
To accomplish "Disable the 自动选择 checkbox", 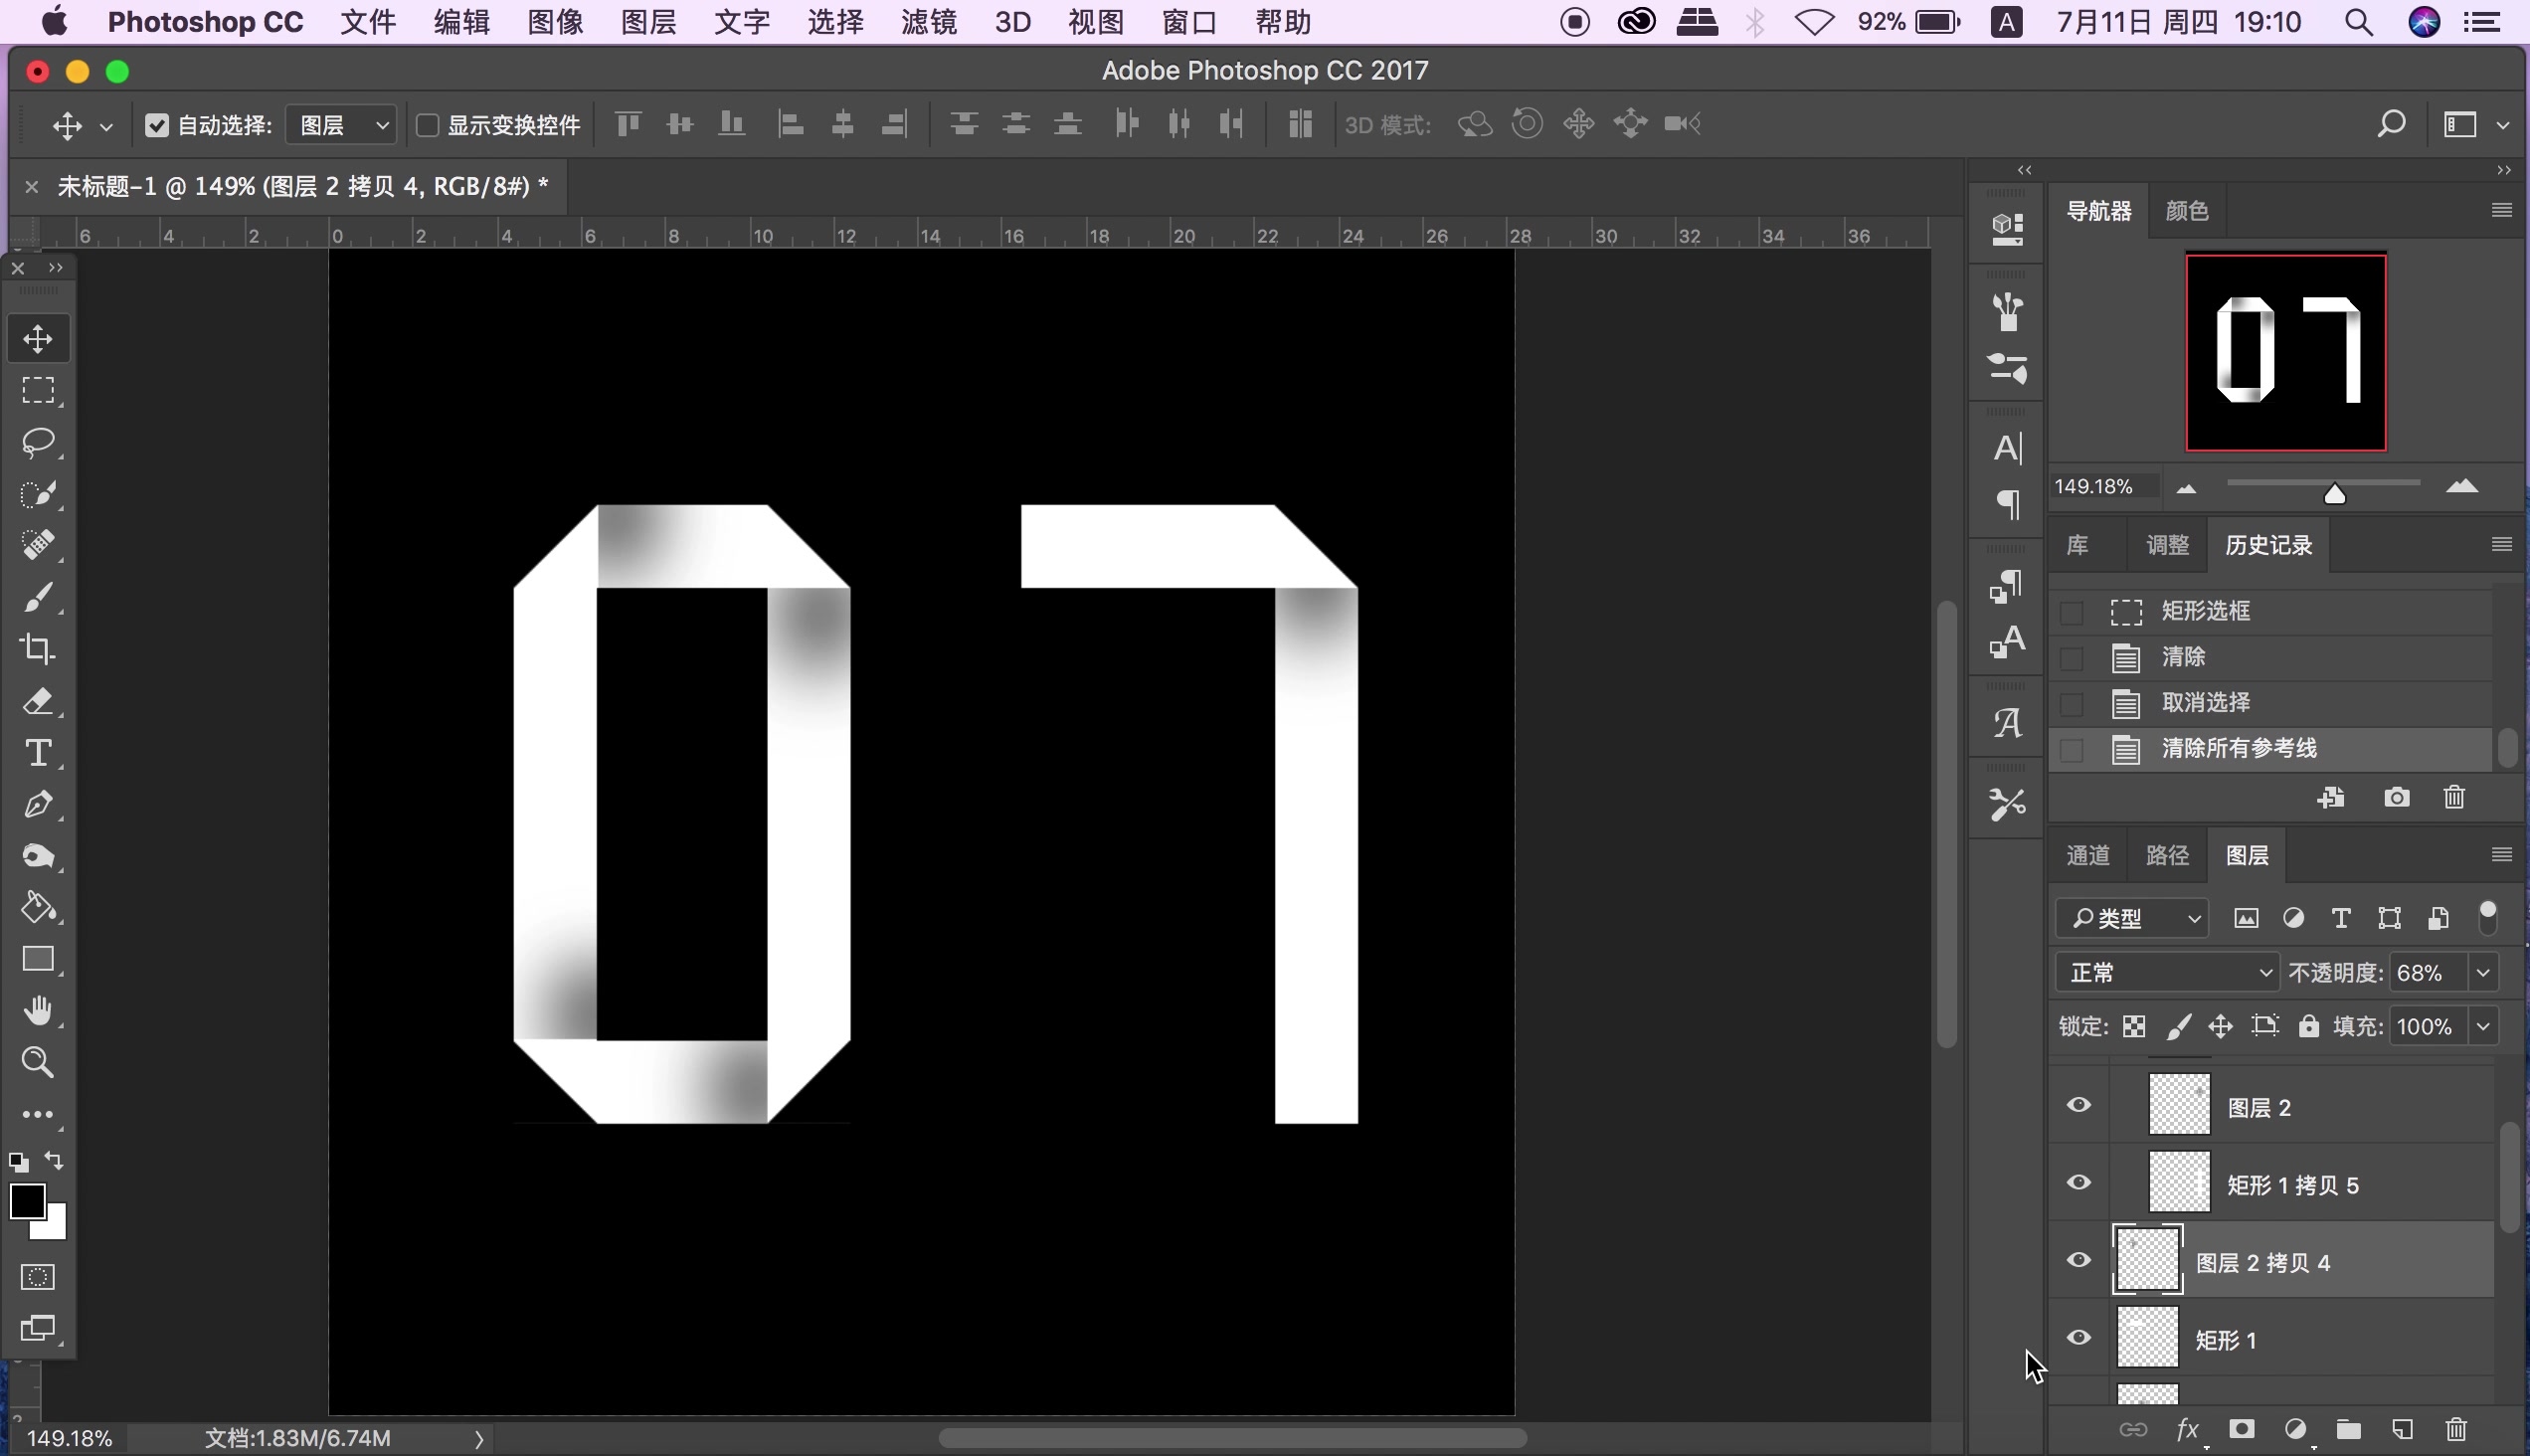I will point(157,125).
